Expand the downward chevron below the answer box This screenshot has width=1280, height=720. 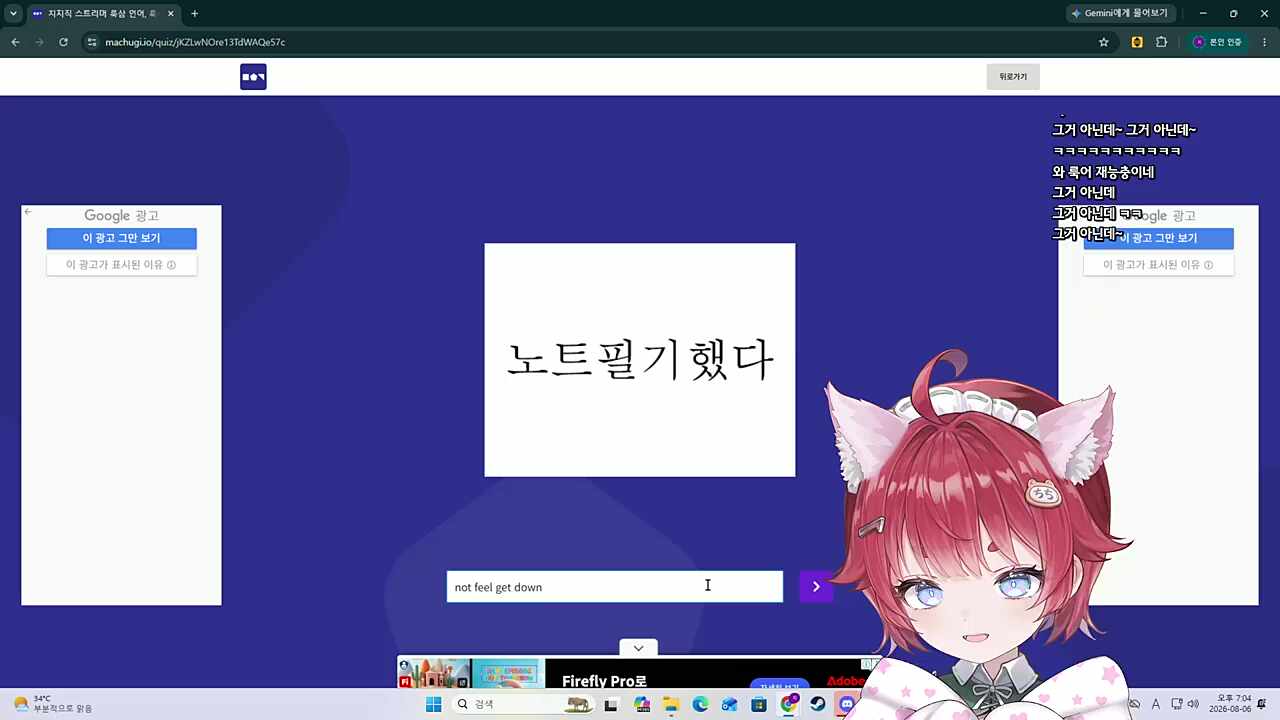[638, 648]
